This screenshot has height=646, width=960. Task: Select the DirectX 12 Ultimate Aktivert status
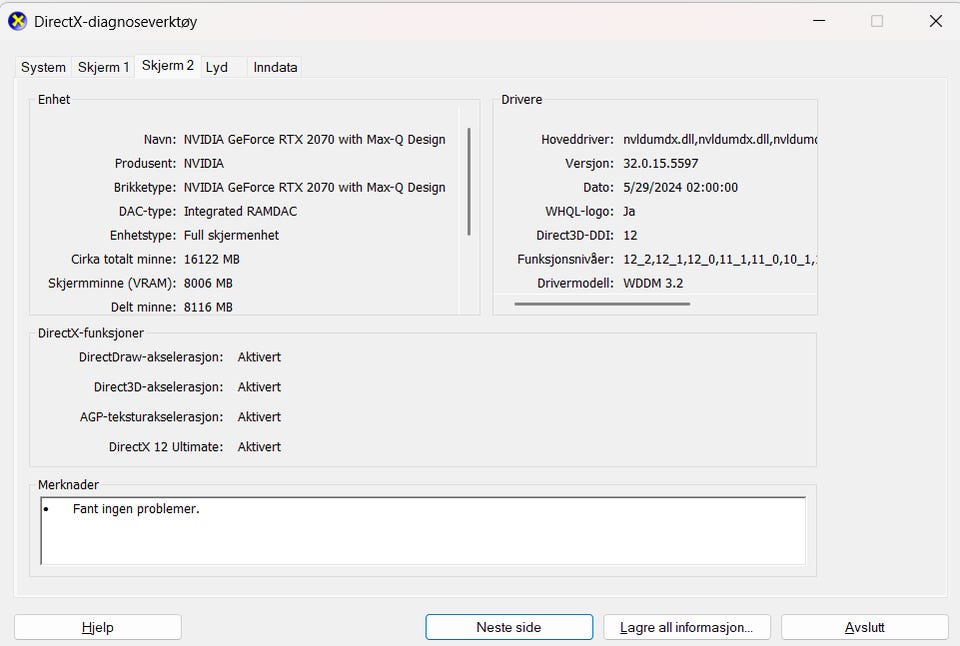259,447
